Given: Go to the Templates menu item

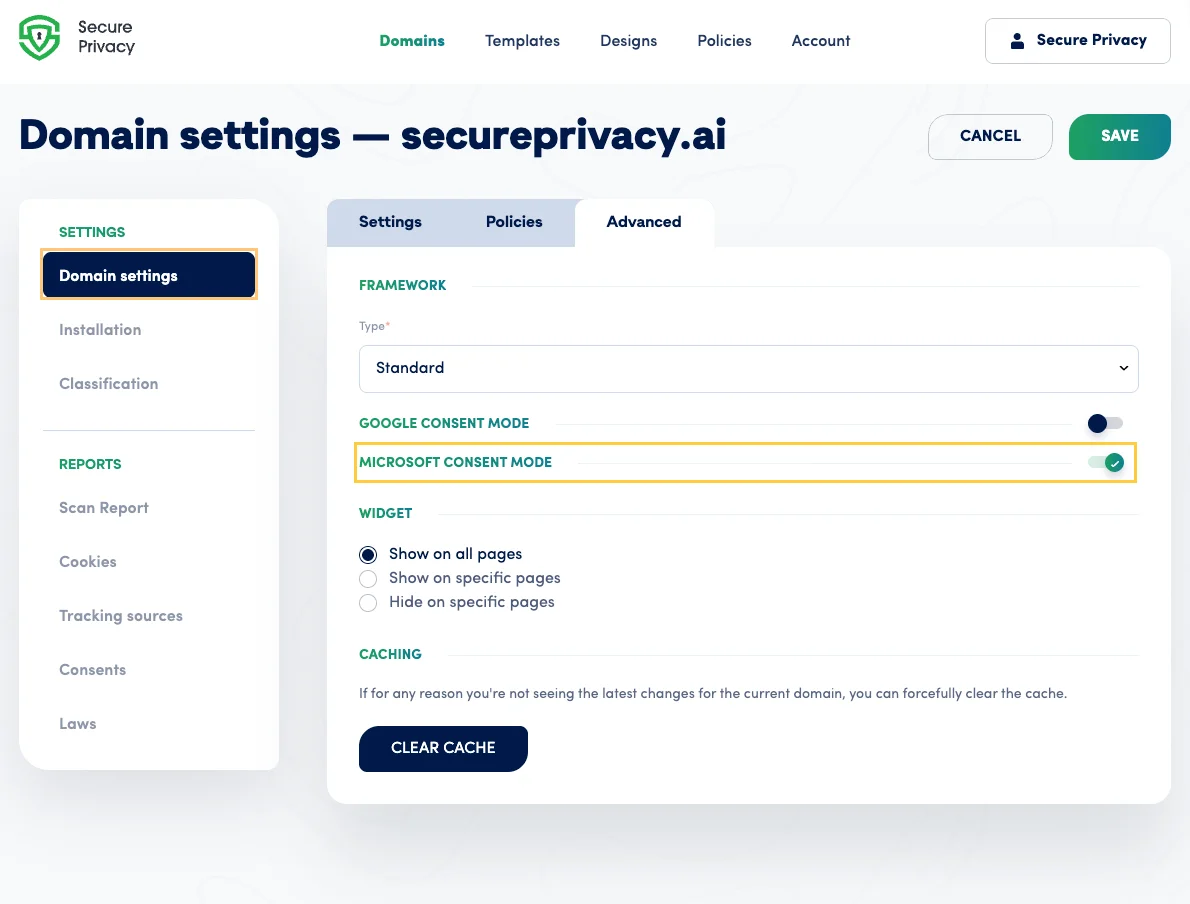Looking at the screenshot, I should (x=522, y=41).
